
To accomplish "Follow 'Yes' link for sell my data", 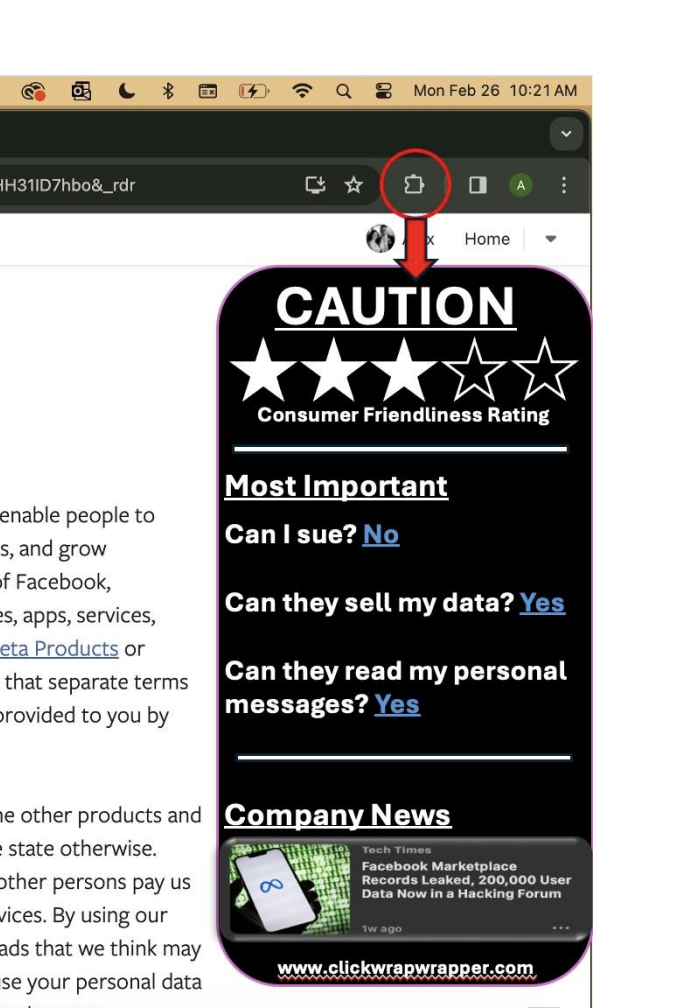I will pos(542,602).
